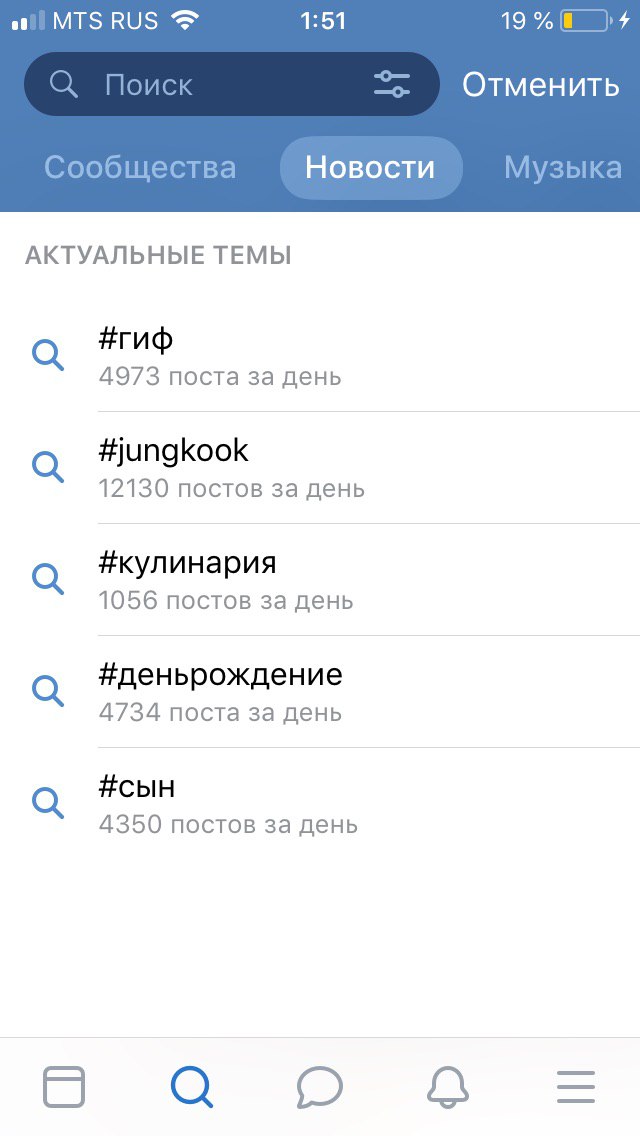Image resolution: width=640 pixels, height=1136 pixels.
Task: Tap magnifier icon beside #гиф
Action: (48, 355)
